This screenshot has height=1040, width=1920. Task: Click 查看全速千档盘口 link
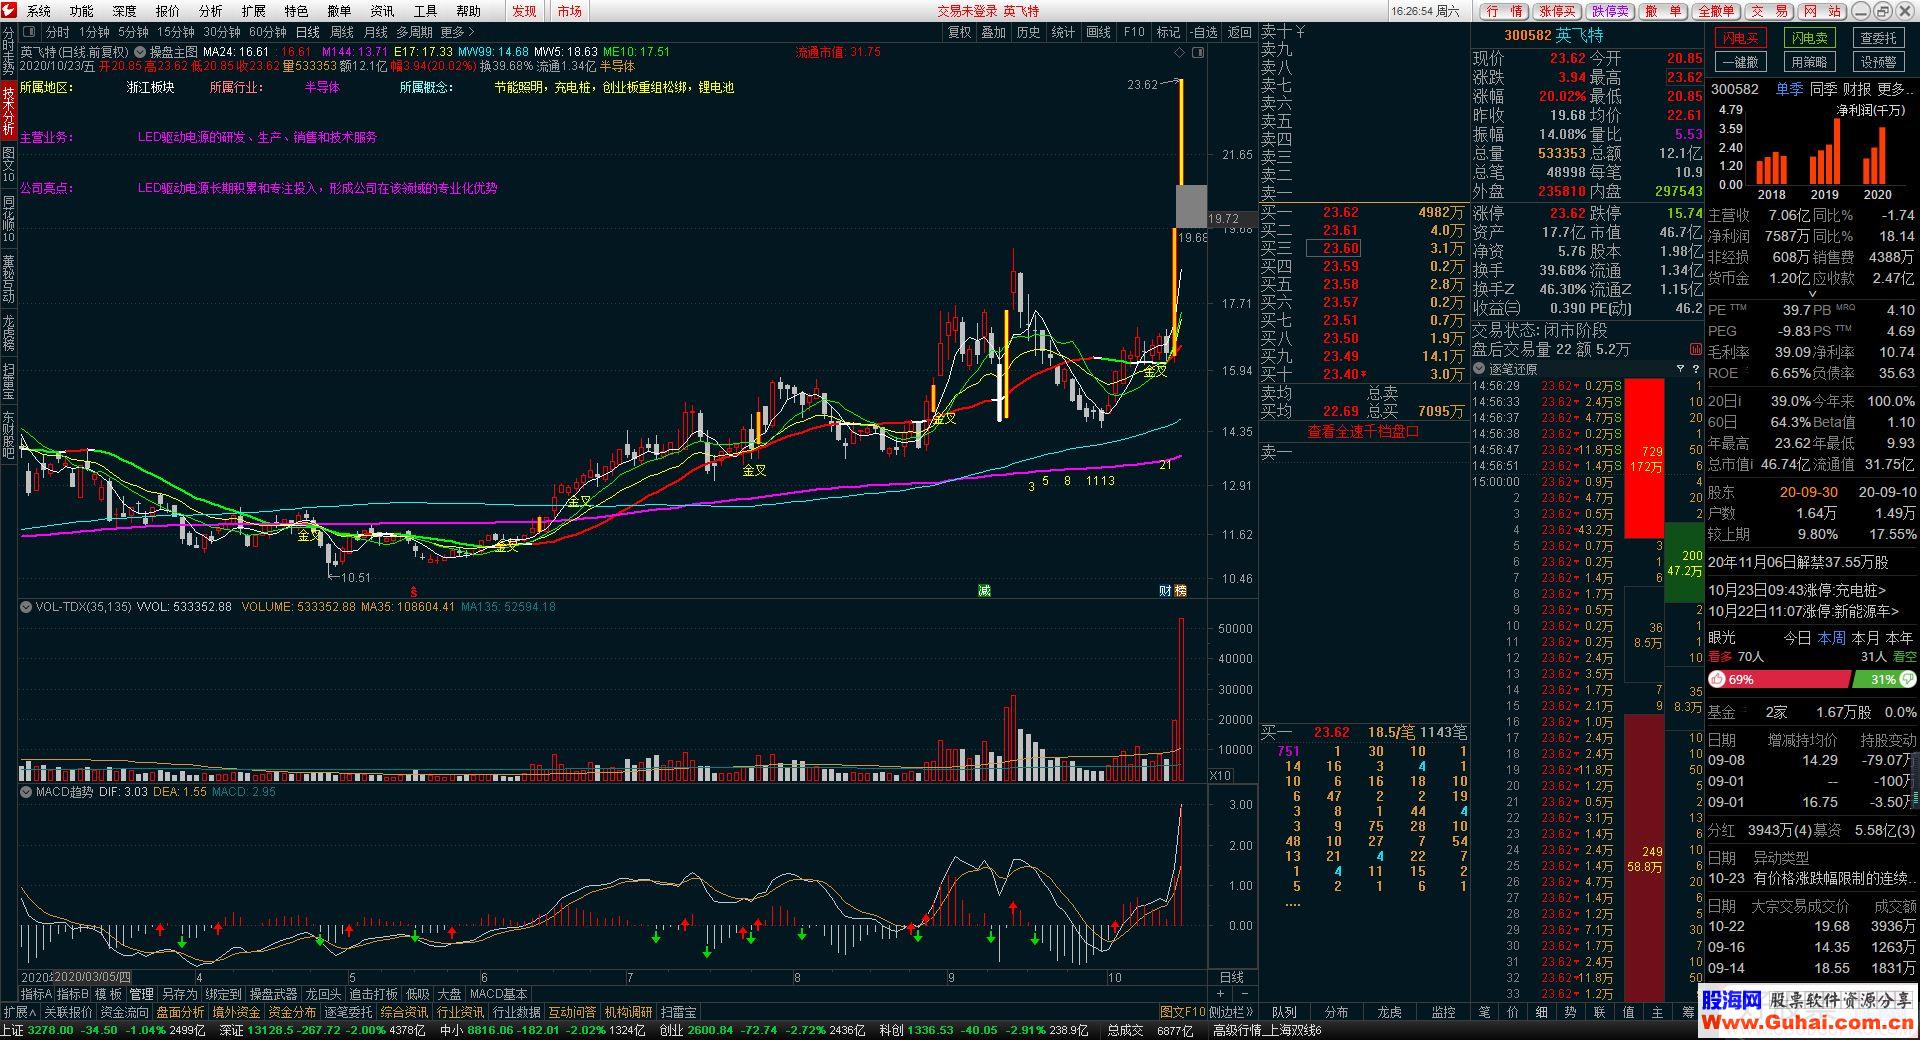(1364, 432)
